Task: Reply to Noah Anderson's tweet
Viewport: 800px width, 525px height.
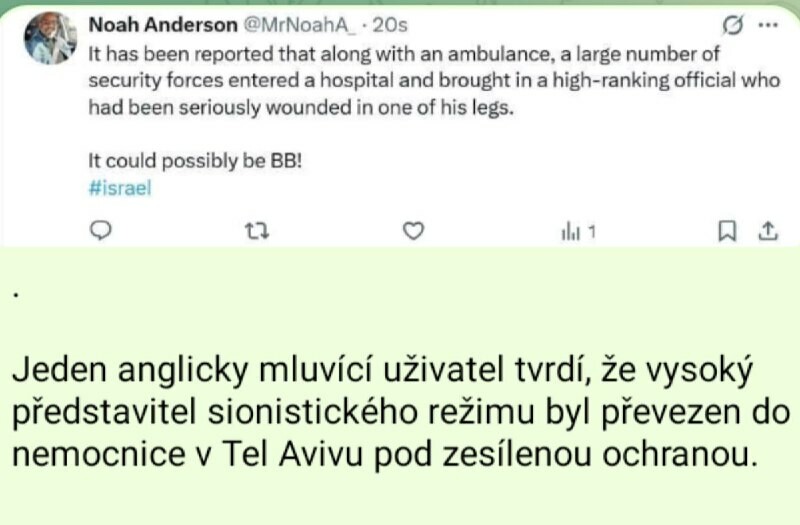Action: point(100,232)
